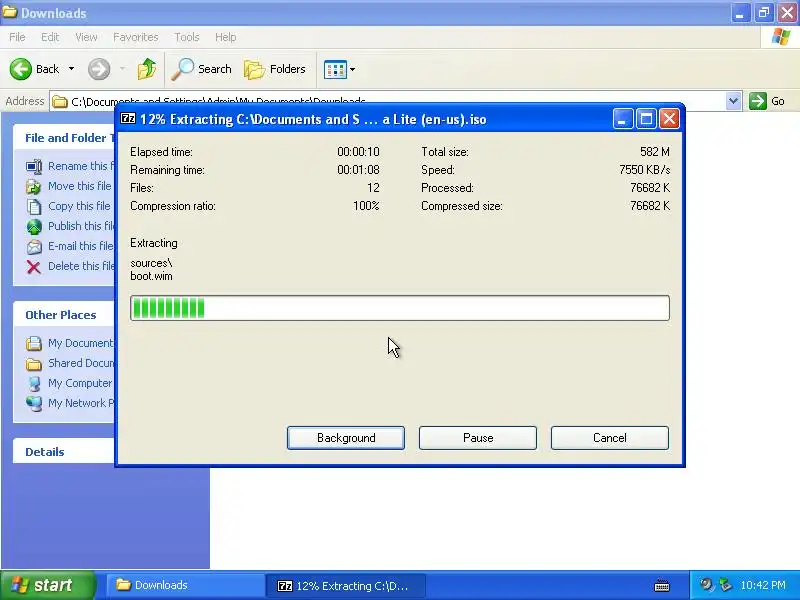The height and width of the screenshot is (600, 800).
Task: Click the greyed-out Forward arrow icon
Action: (99, 69)
